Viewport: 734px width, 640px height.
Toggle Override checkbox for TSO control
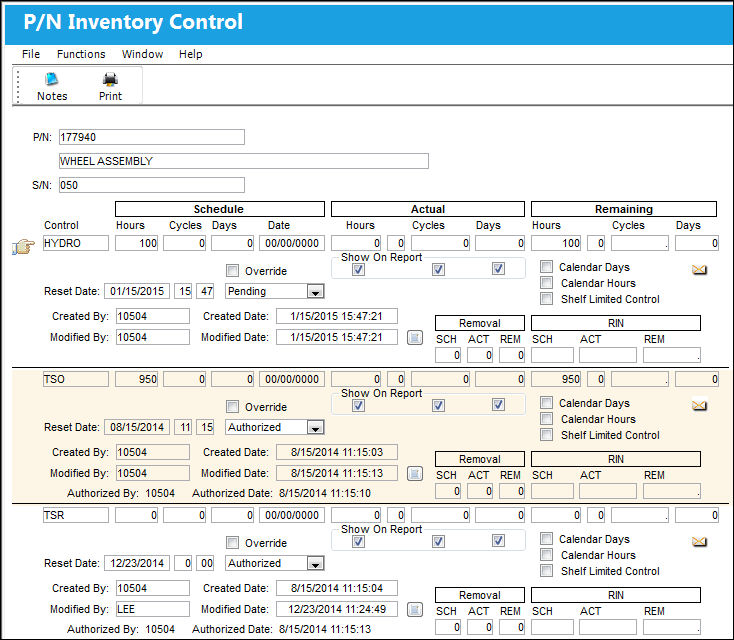(x=232, y=406)
